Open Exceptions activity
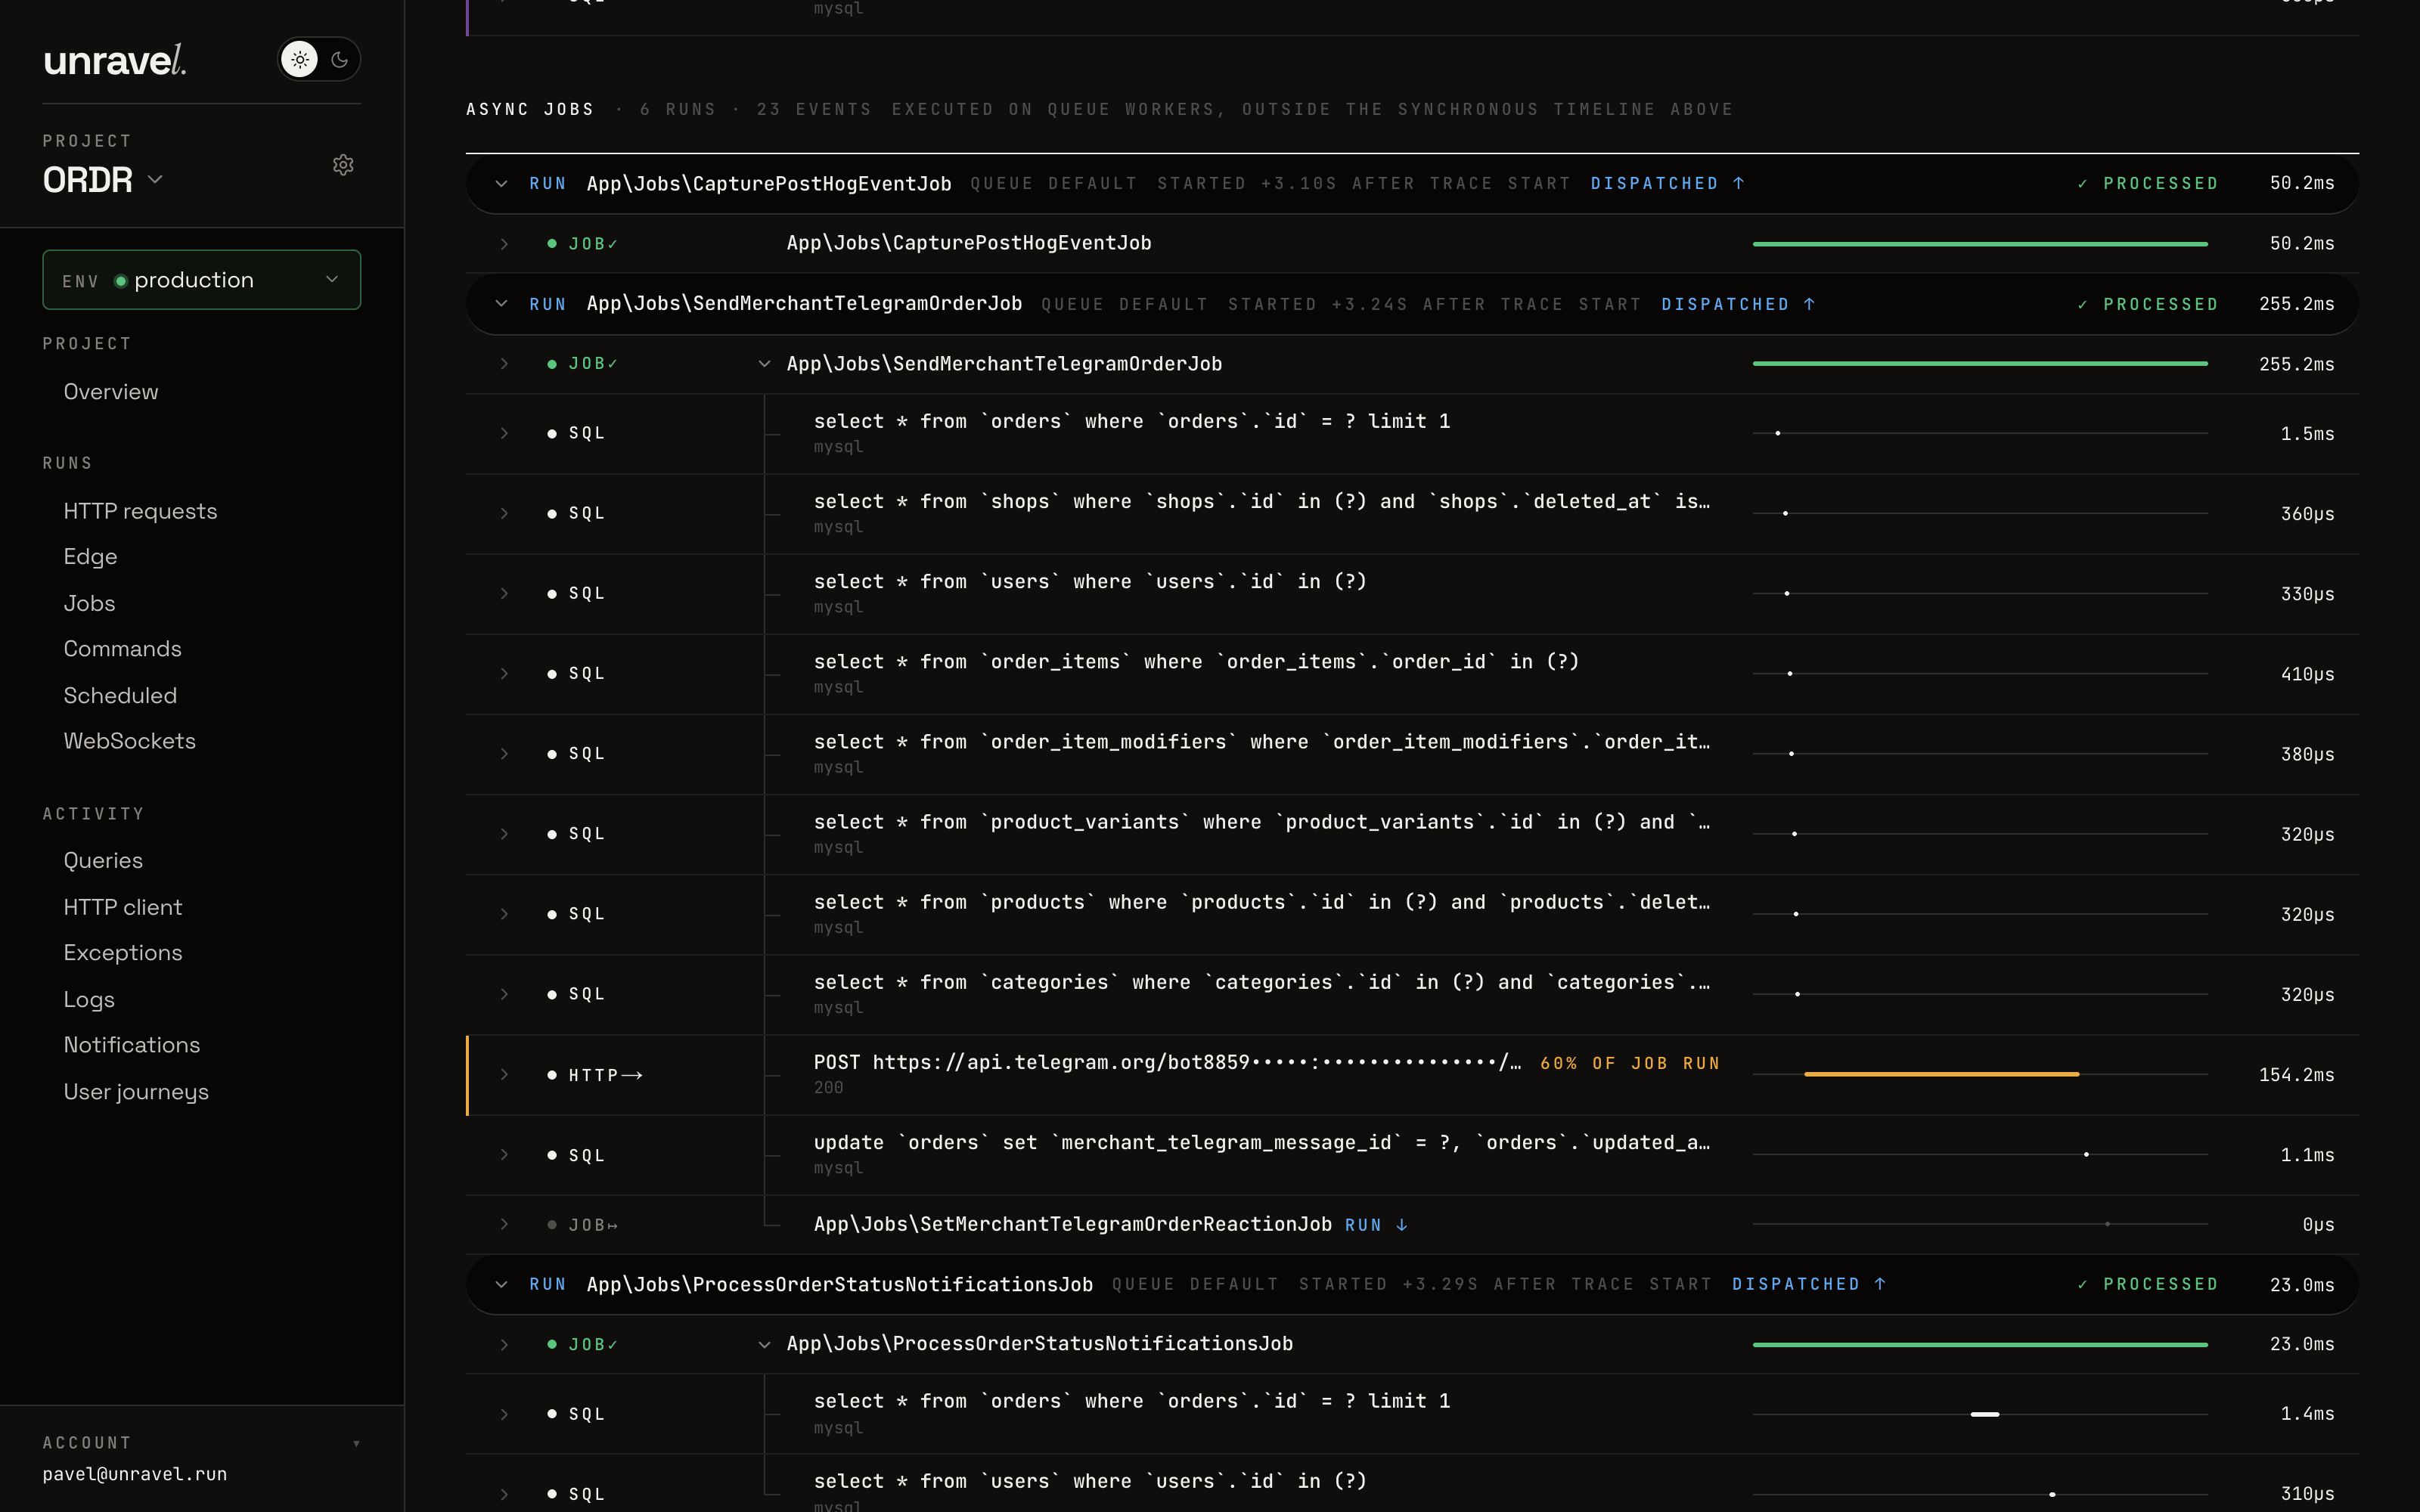2420x1512 pixels. (x=123, y=953)
